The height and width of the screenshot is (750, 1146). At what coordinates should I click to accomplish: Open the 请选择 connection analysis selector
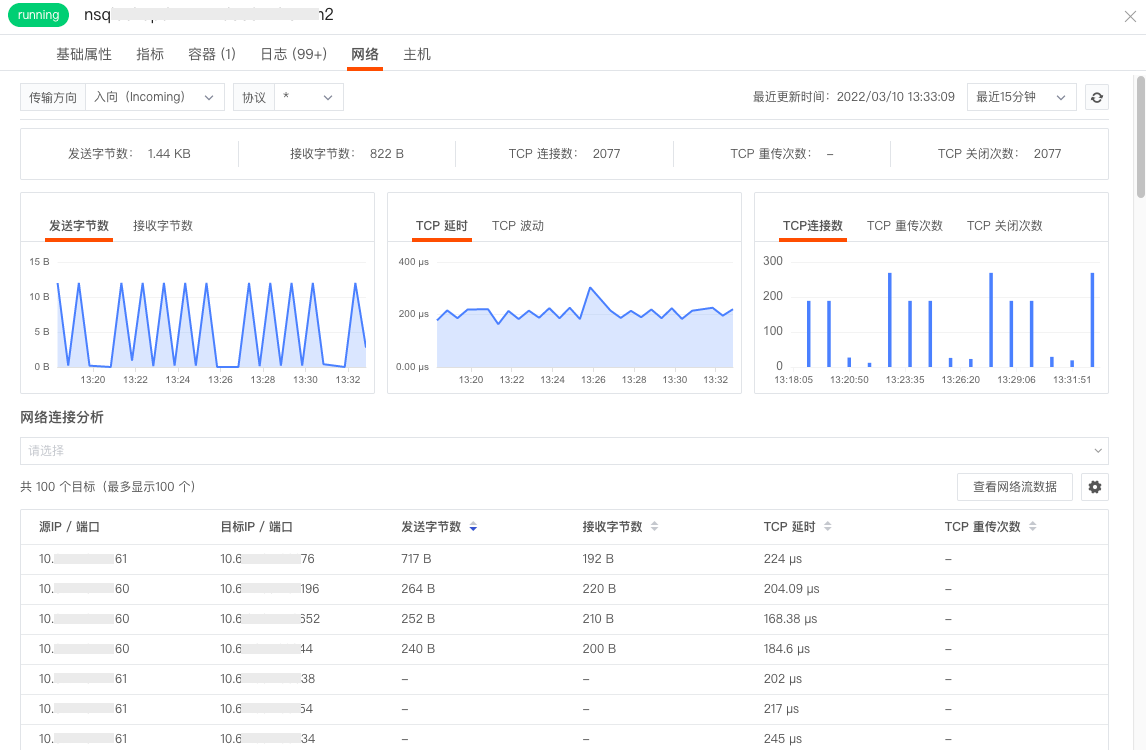coord(564,451)
